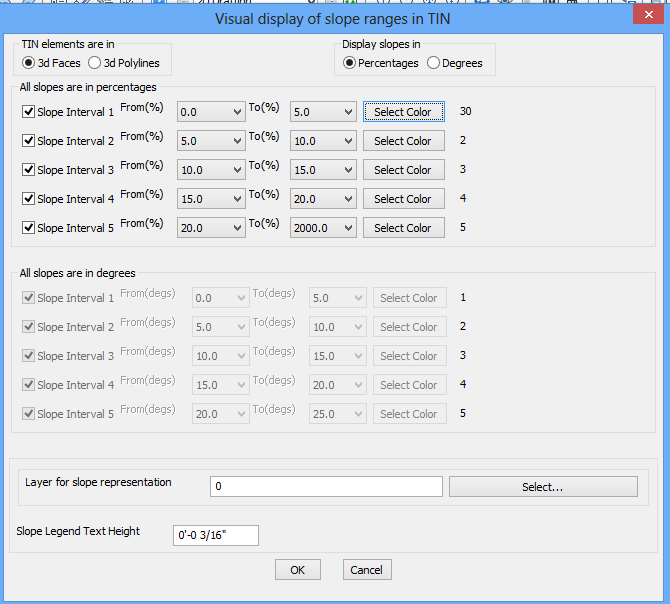Pick color for Slope Interval 4 percentage
This screenshot has height=604, width=670.
403,199
